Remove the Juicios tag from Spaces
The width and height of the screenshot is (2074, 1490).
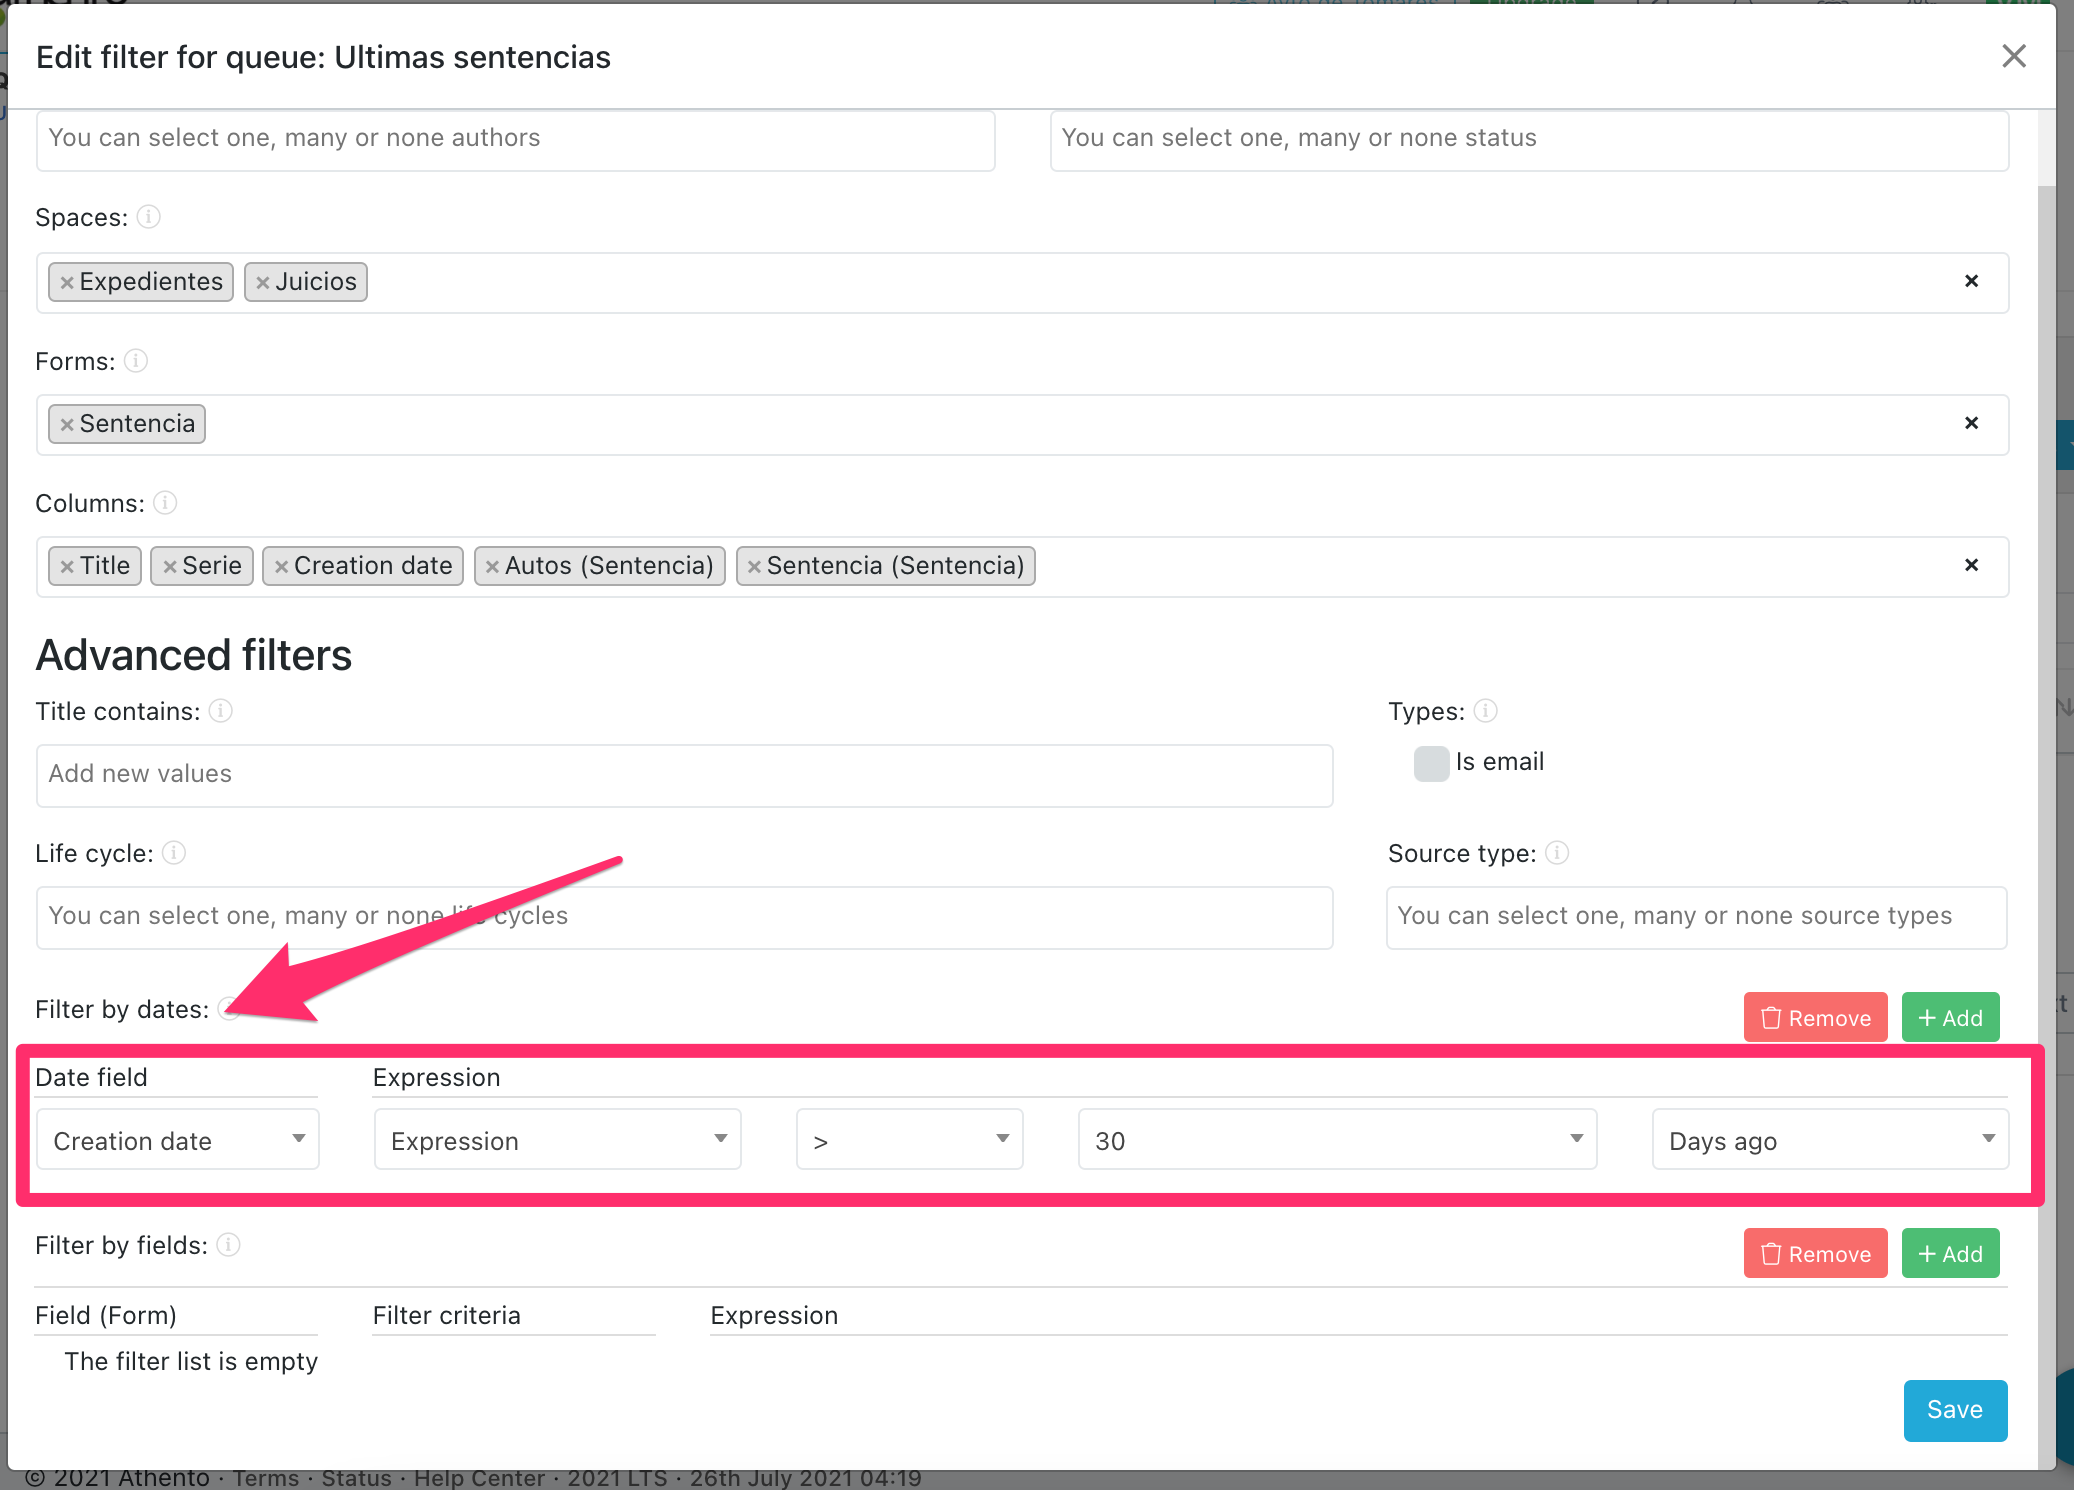[263, 282]
